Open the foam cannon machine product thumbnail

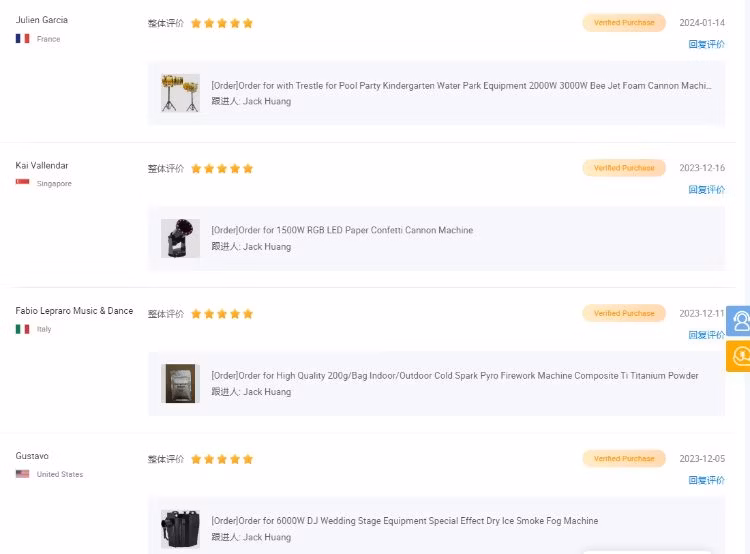pos(181,93)
